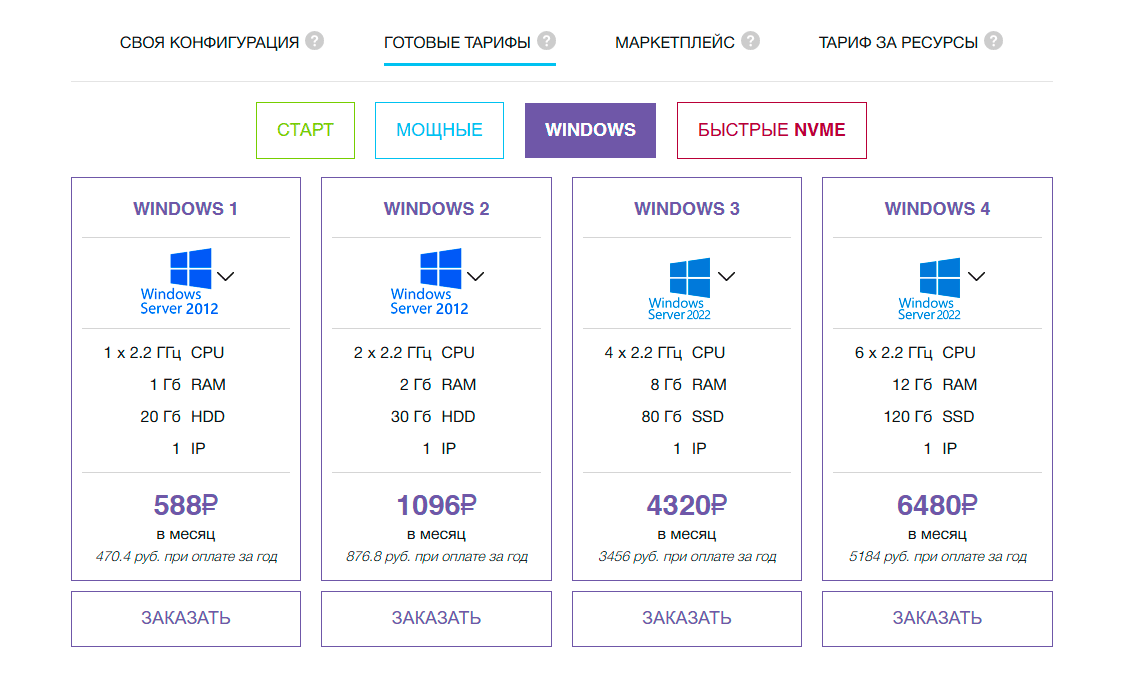1132x691 pixels.
Task: Click the 1 x 2.2 ГГц CPU line
Action: pos(164,353)
